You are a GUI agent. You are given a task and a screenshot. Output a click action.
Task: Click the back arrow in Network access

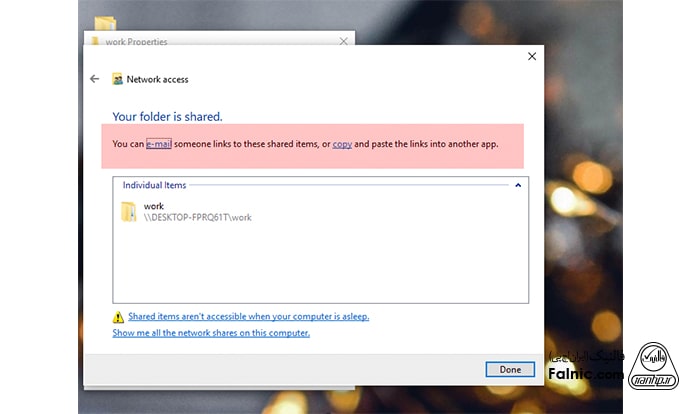coord(95,79)
